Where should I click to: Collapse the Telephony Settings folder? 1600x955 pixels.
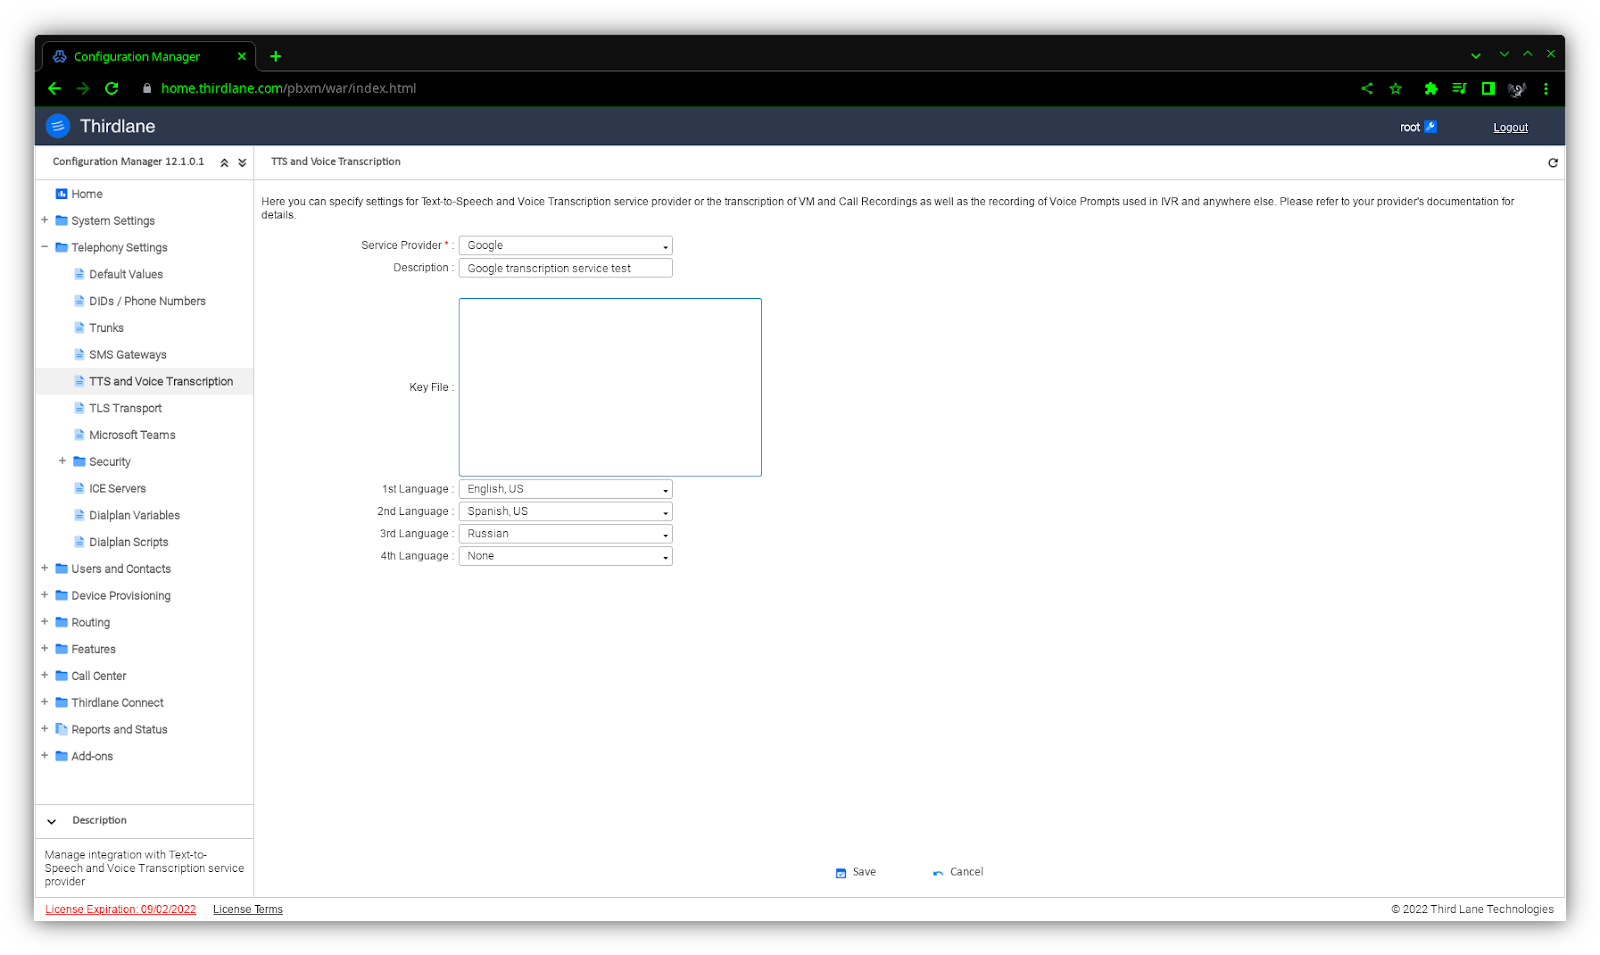[x=44, y=247]
